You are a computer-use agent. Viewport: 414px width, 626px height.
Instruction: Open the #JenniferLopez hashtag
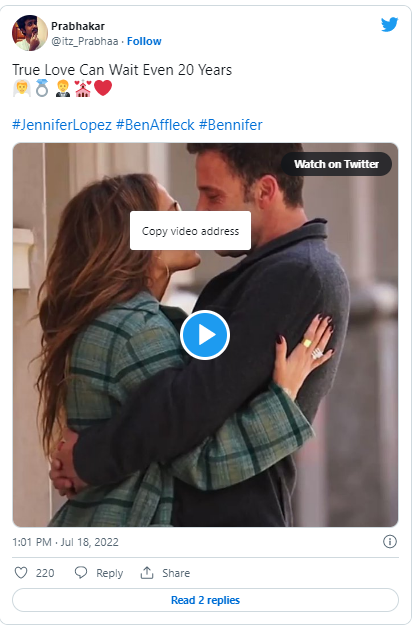(62, 125)
